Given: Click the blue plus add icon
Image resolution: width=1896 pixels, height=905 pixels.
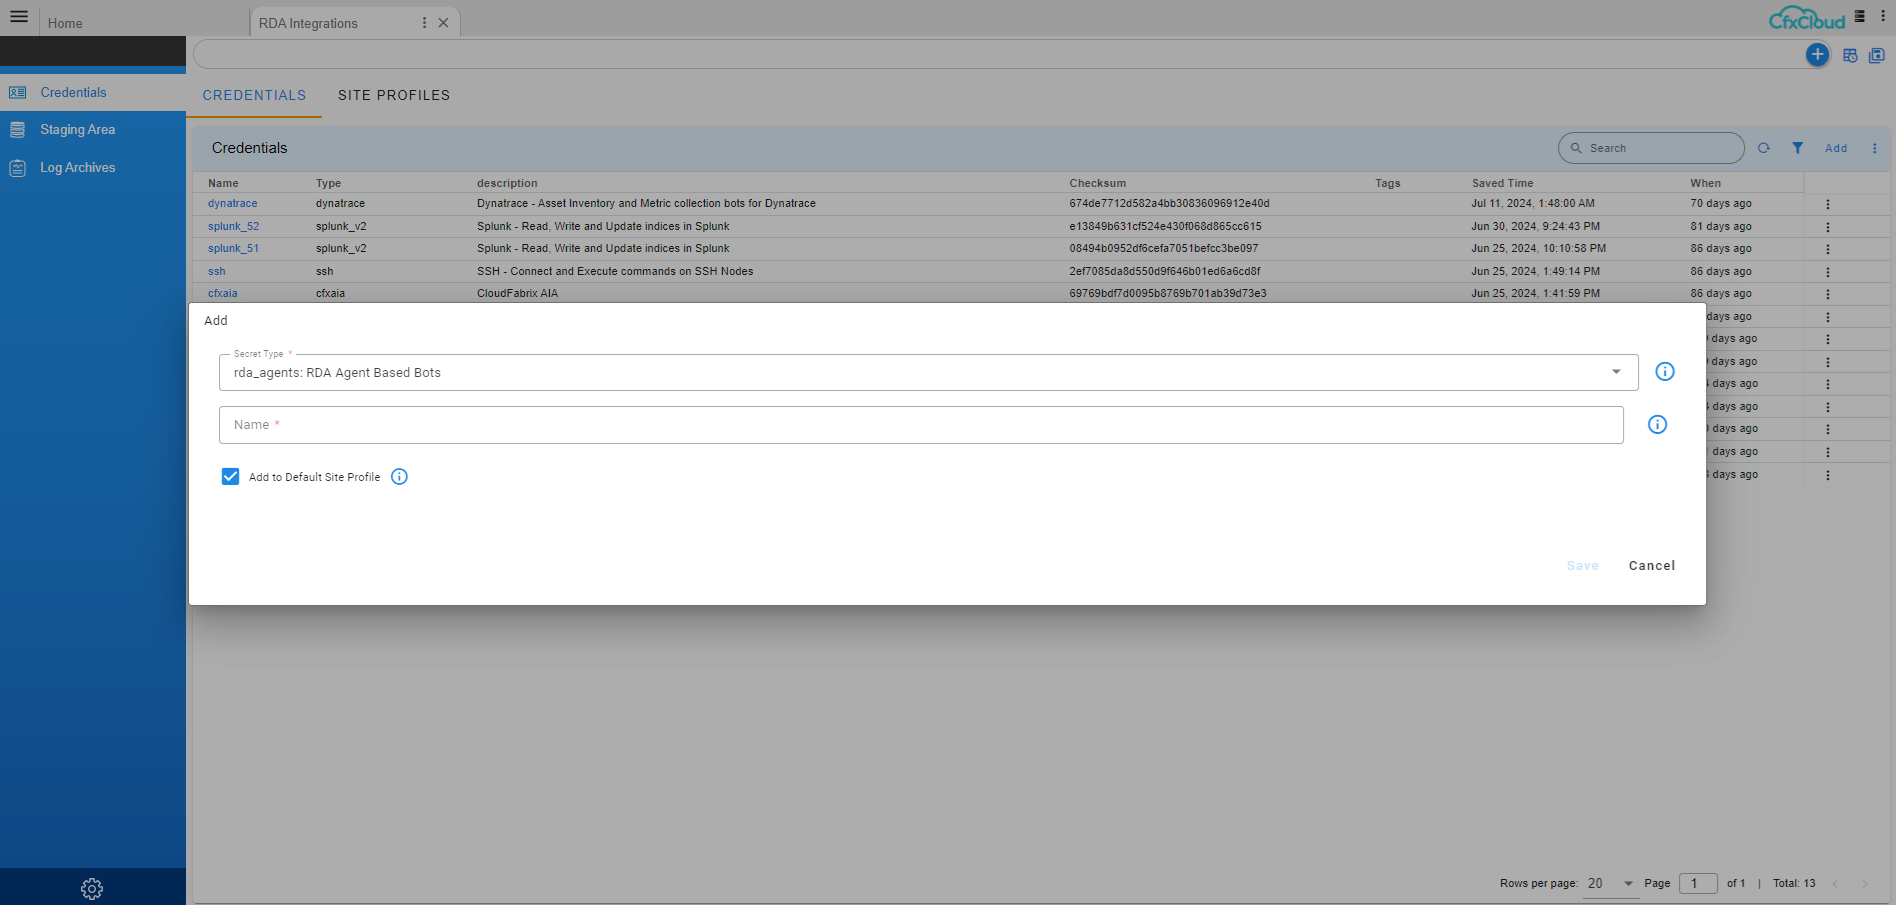Looking at the screenshot, I should point(1817,55).
